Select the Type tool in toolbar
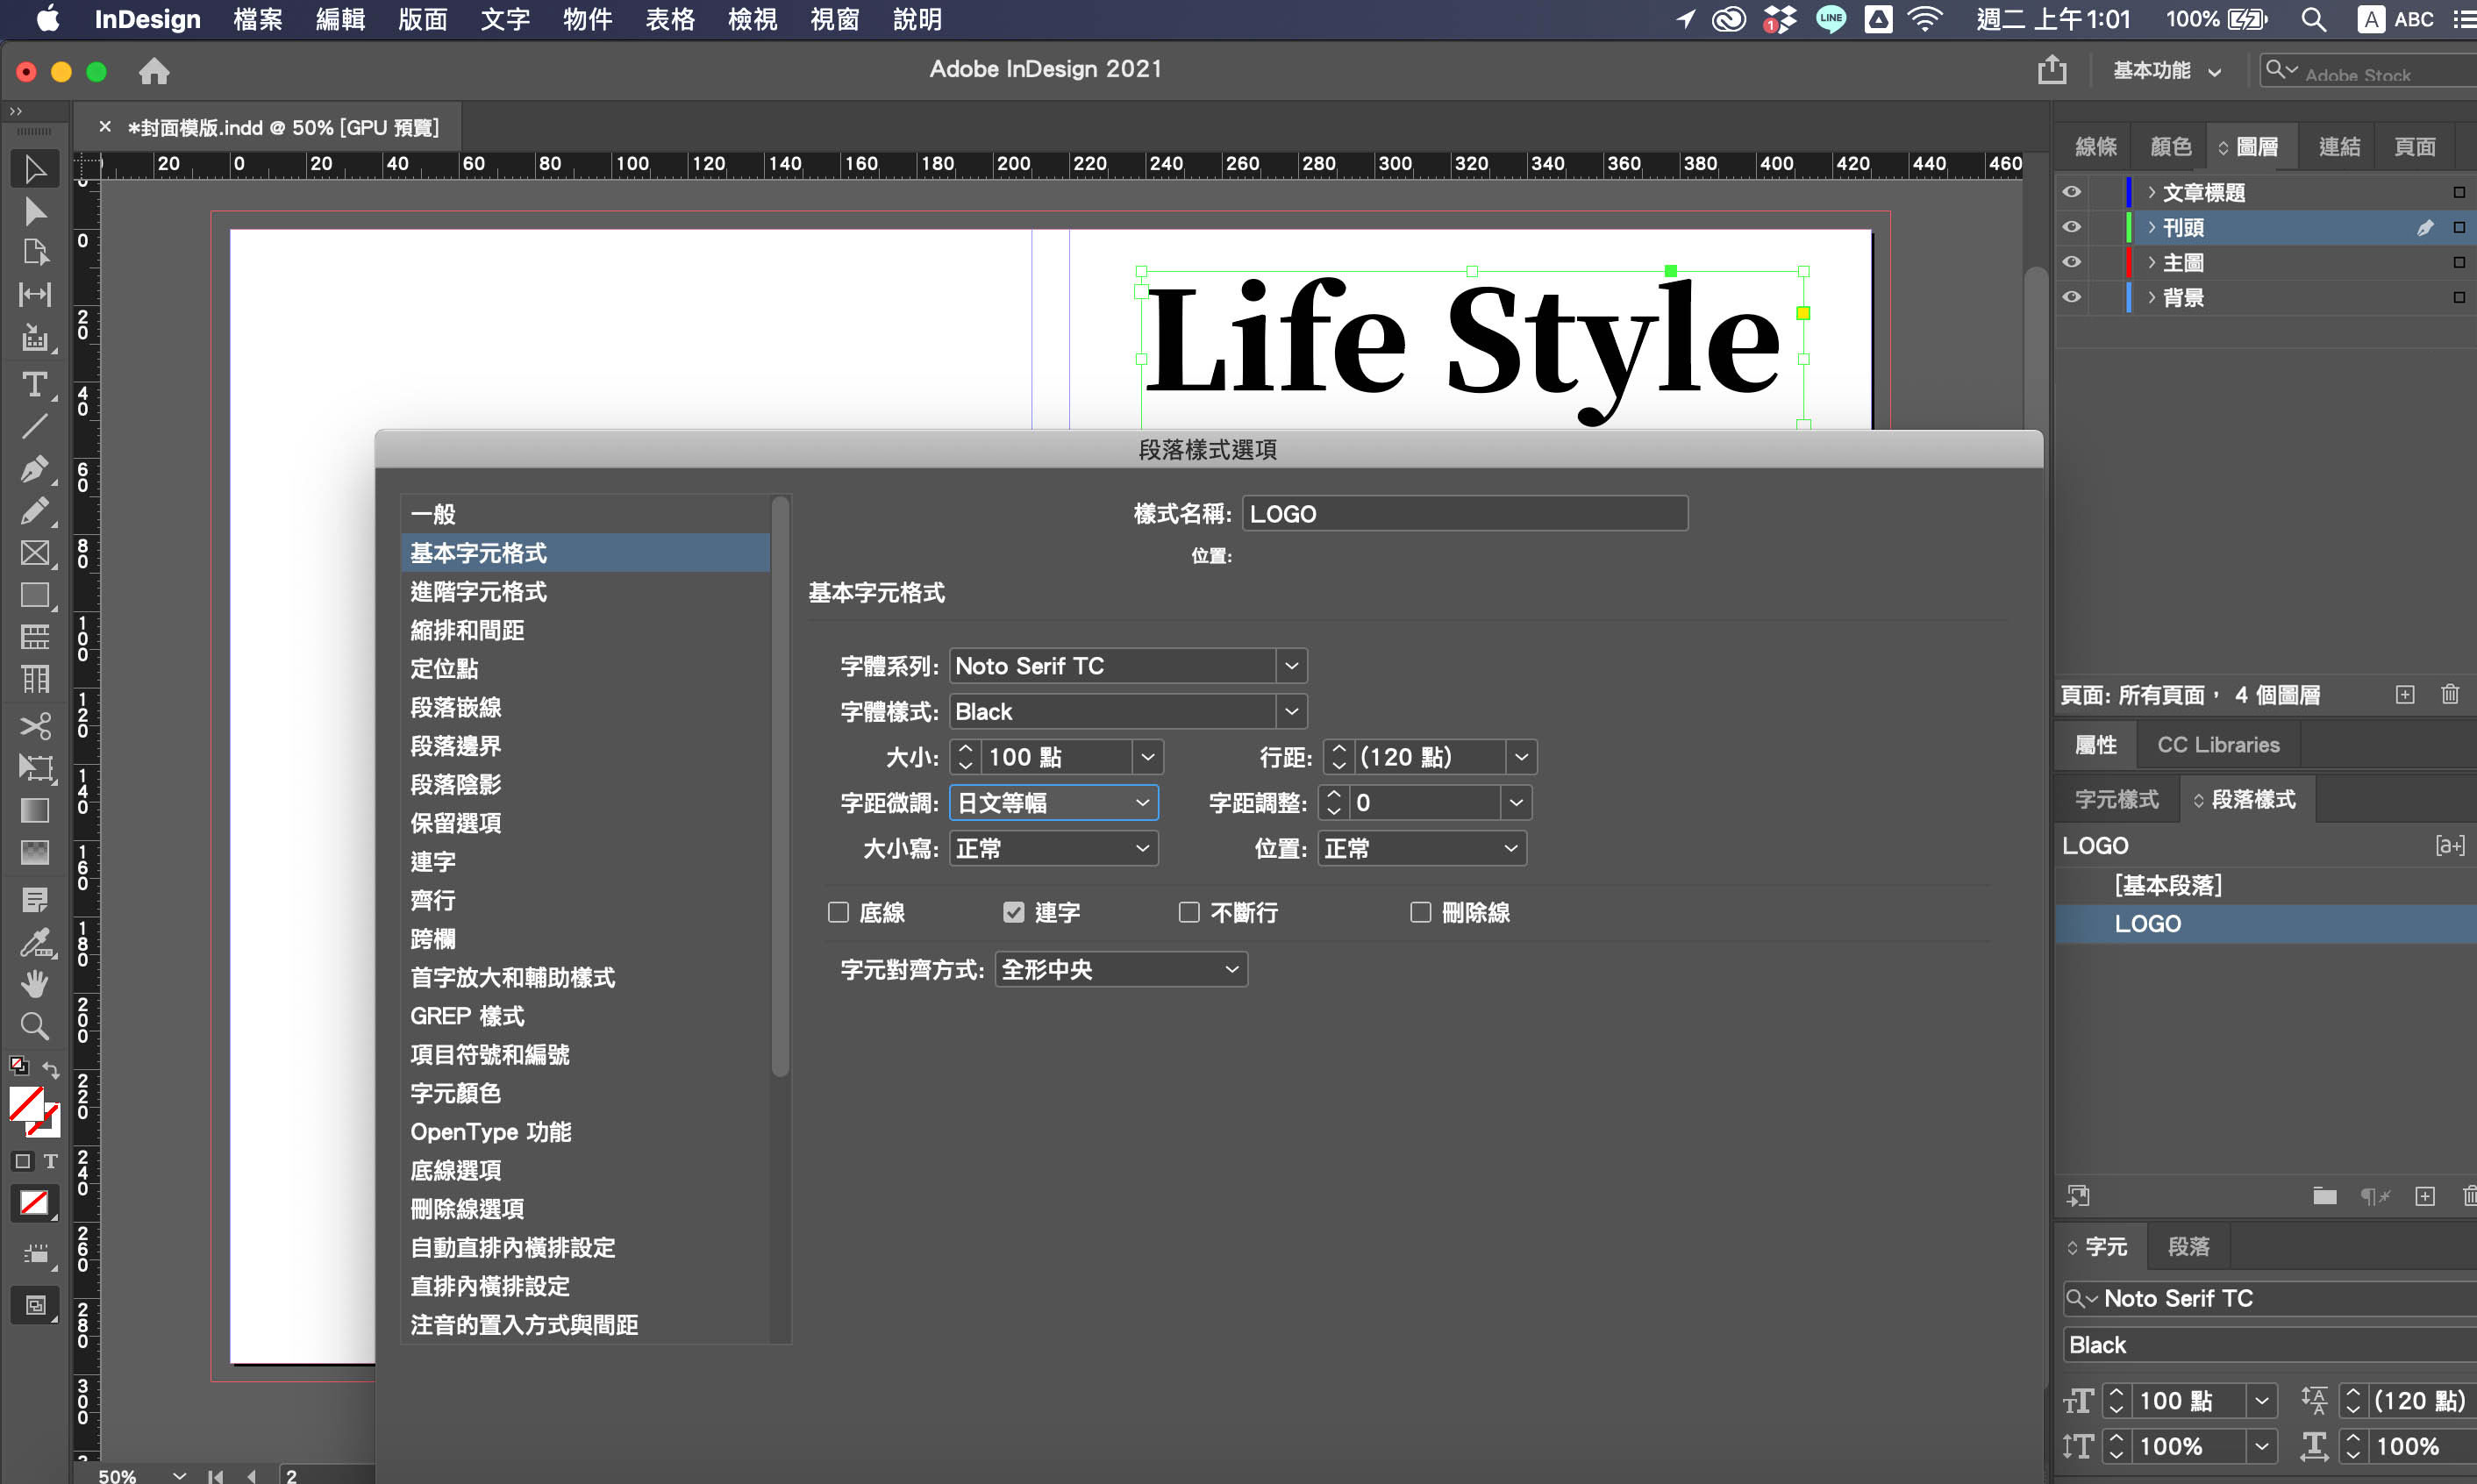 34,385
